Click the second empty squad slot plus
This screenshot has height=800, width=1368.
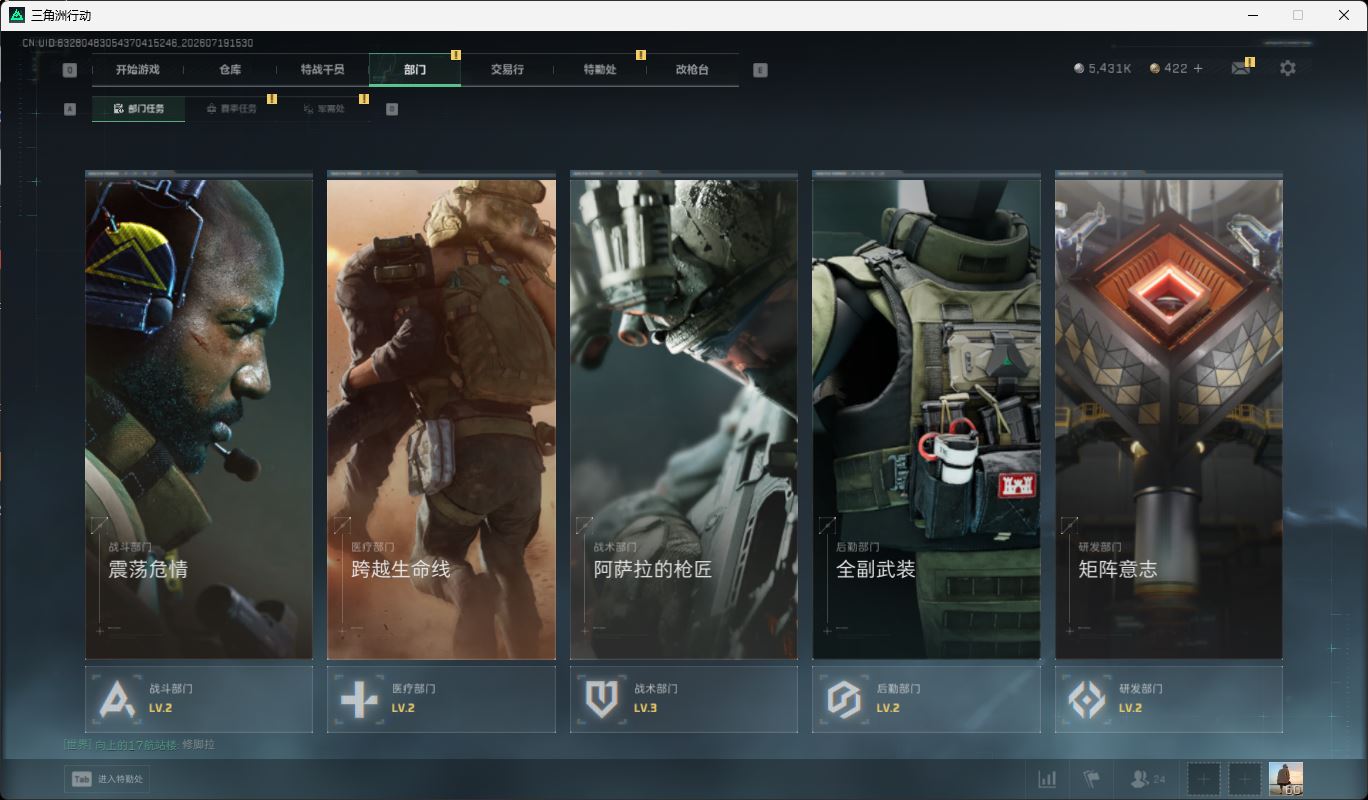[1245, 778]
